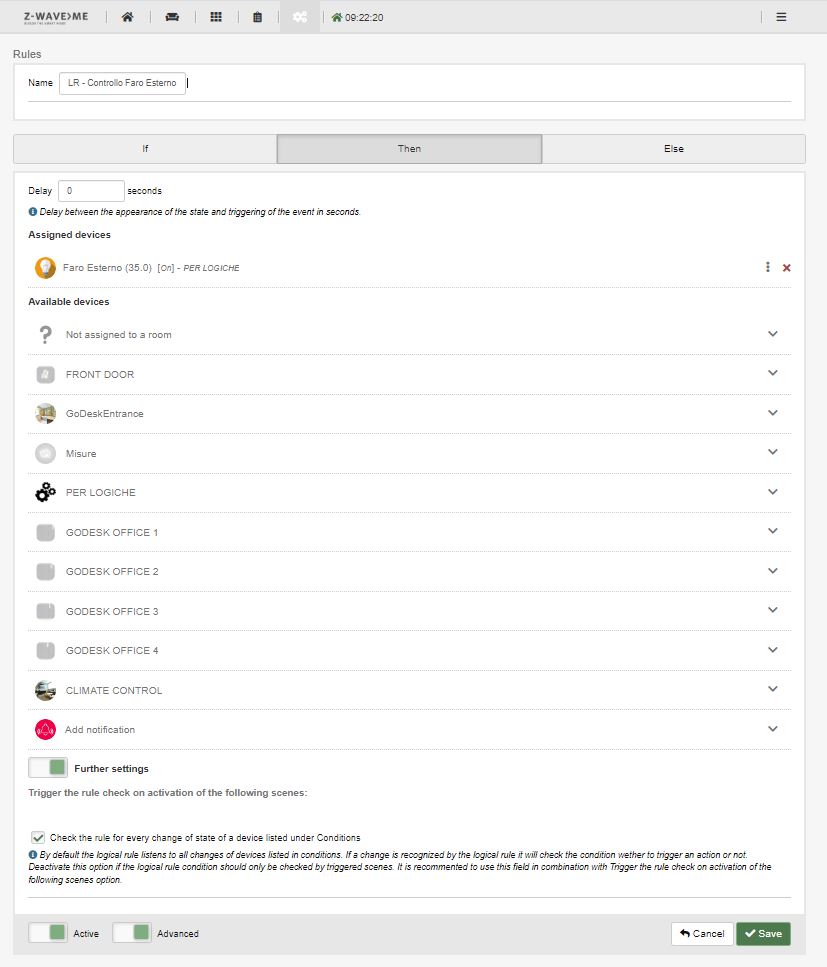Expand the FRONT DOOR device list
The image size is (827, 967).
click(772, 373)
